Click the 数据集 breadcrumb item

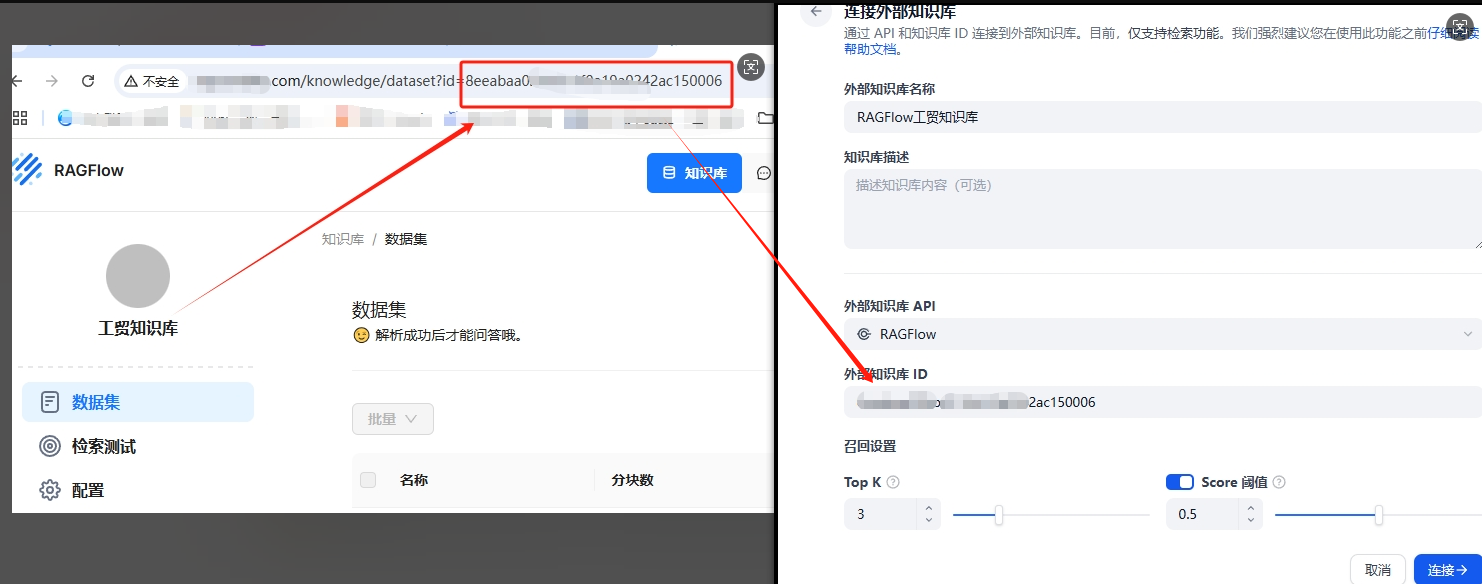(x=406, y=239)
